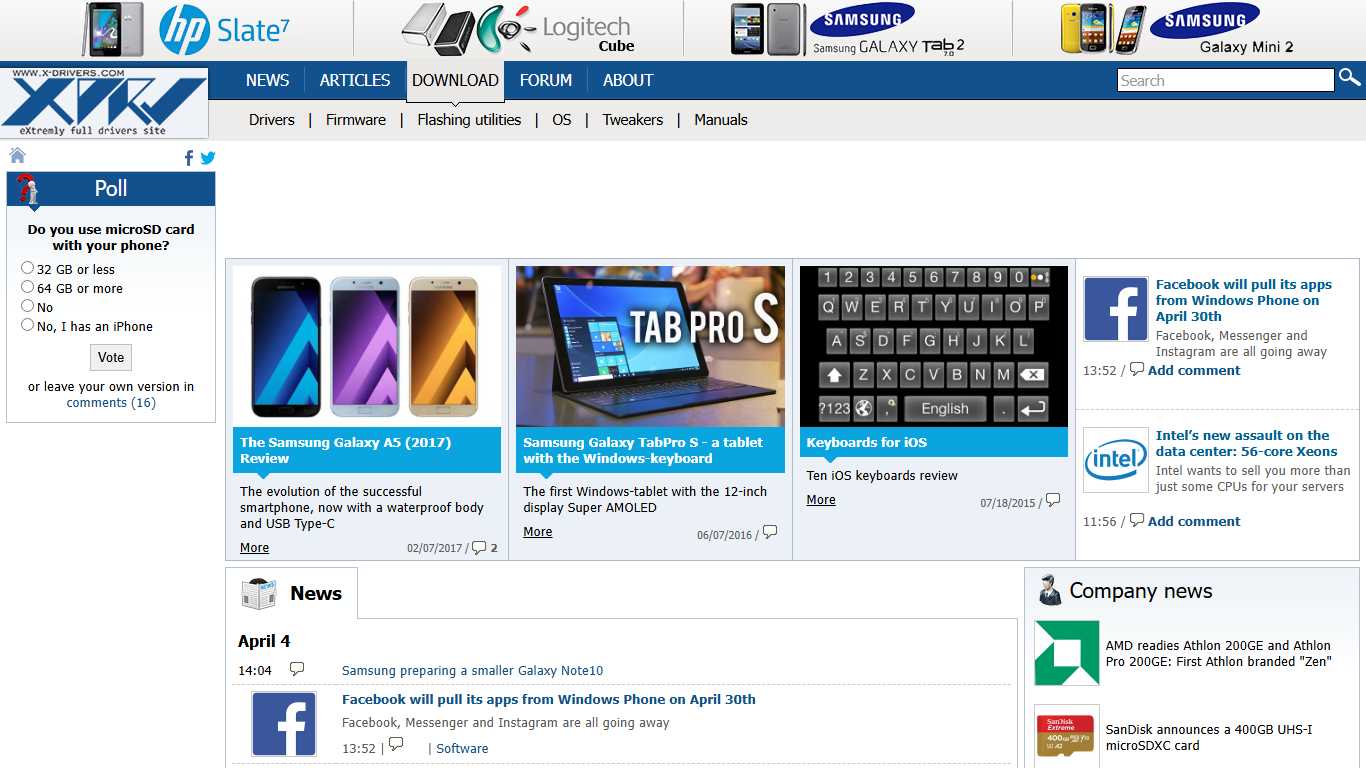Click the newspaper icon by News heading
This screenshot has height=768, width=1366.
[x=258, y=593]
